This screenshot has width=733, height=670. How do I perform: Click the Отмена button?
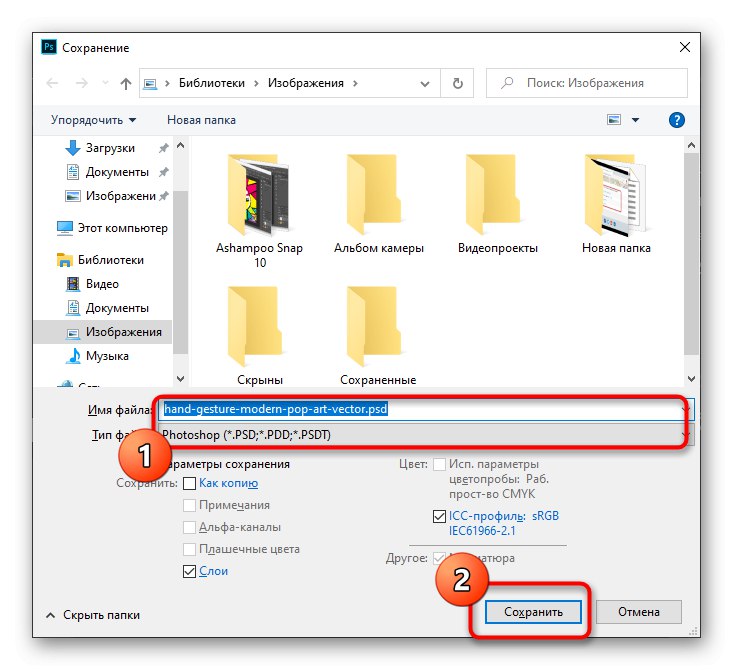(x=639, y=612)
